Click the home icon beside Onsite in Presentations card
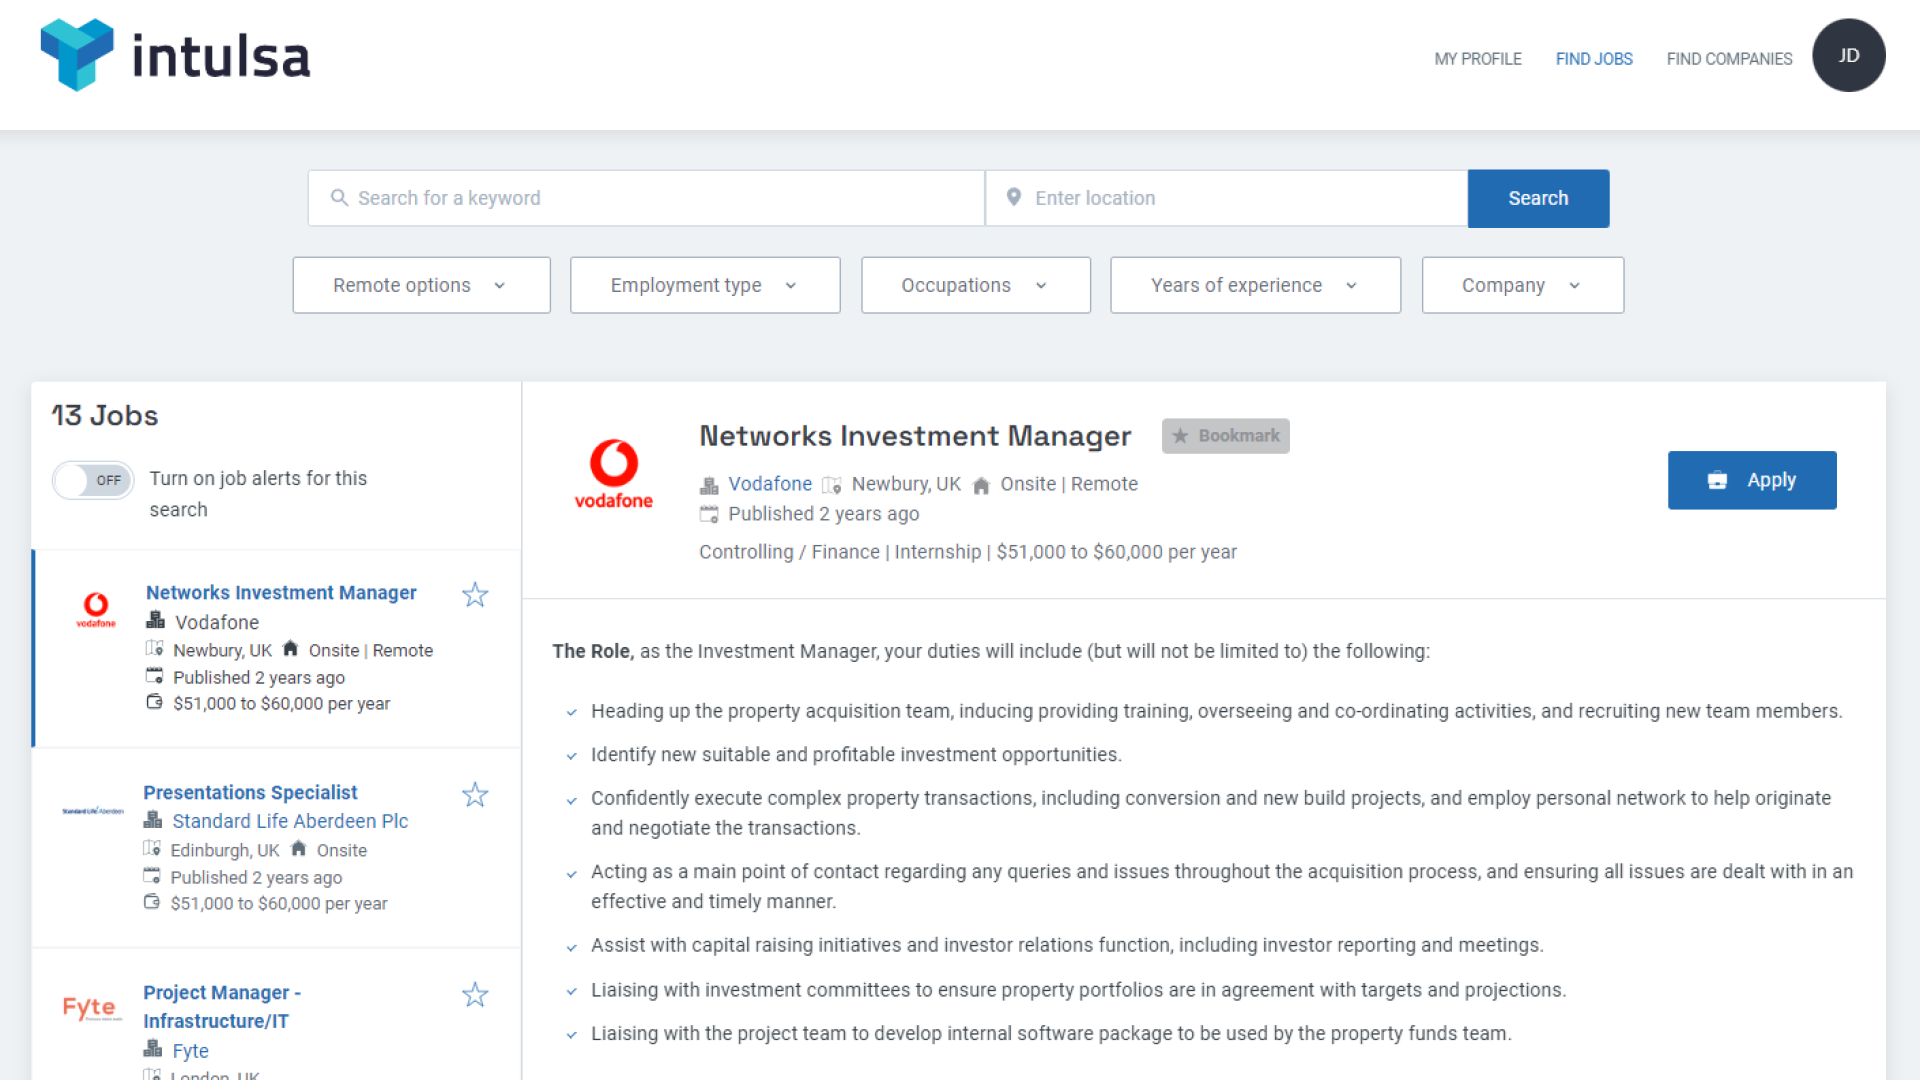 coord(298,848)
